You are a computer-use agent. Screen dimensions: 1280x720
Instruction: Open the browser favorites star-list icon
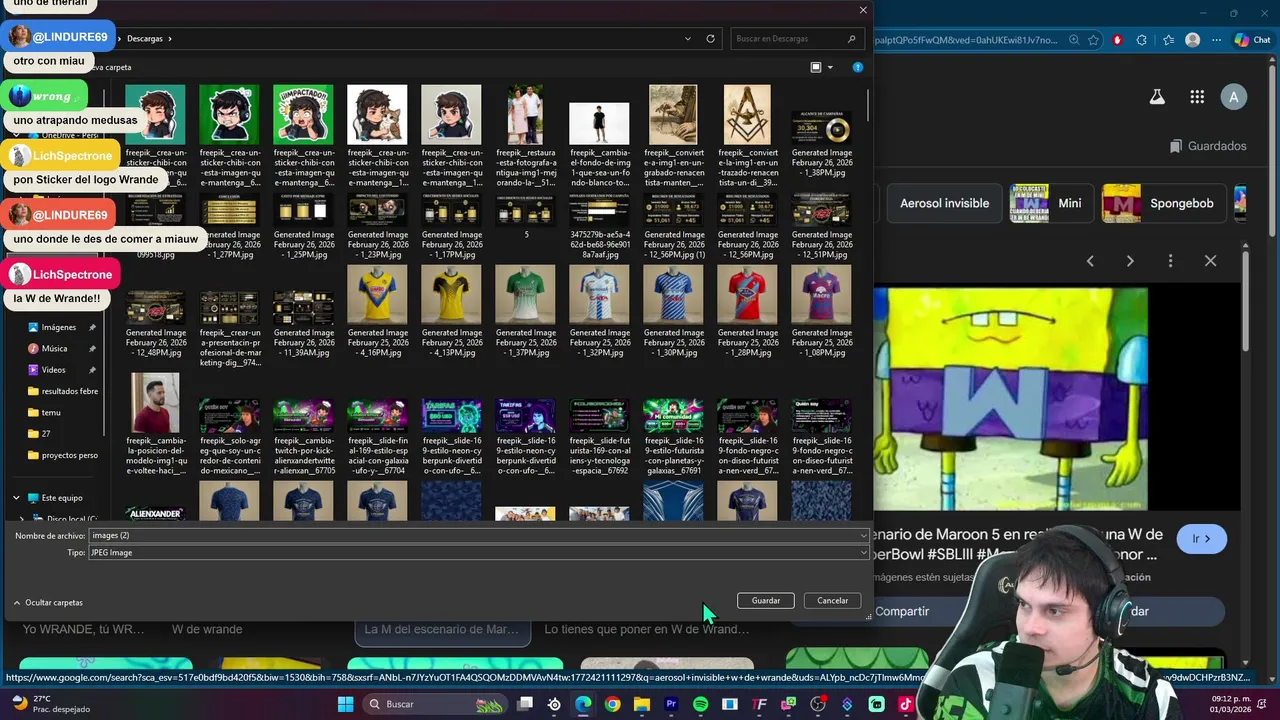click(x=1168, y=40)
